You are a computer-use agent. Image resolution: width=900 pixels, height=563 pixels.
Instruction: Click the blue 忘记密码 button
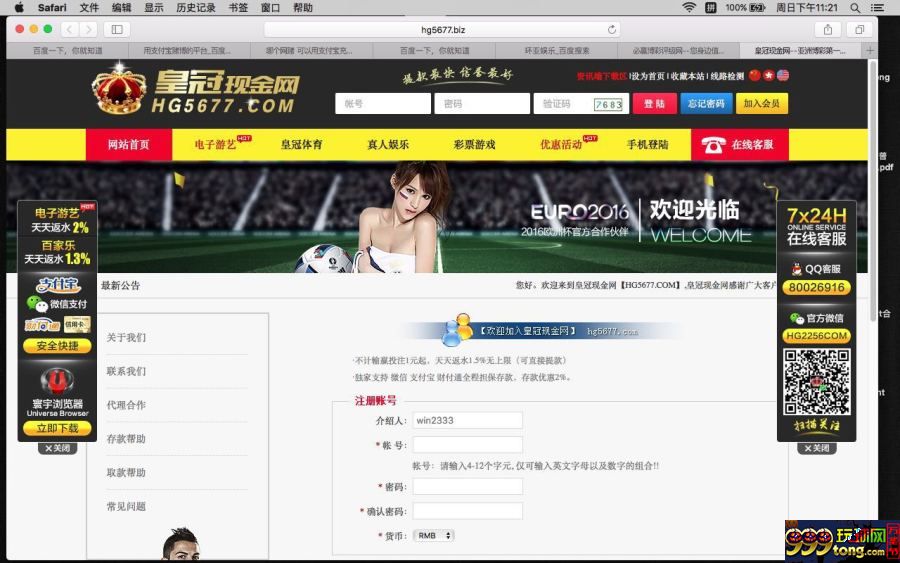(706, 104)
